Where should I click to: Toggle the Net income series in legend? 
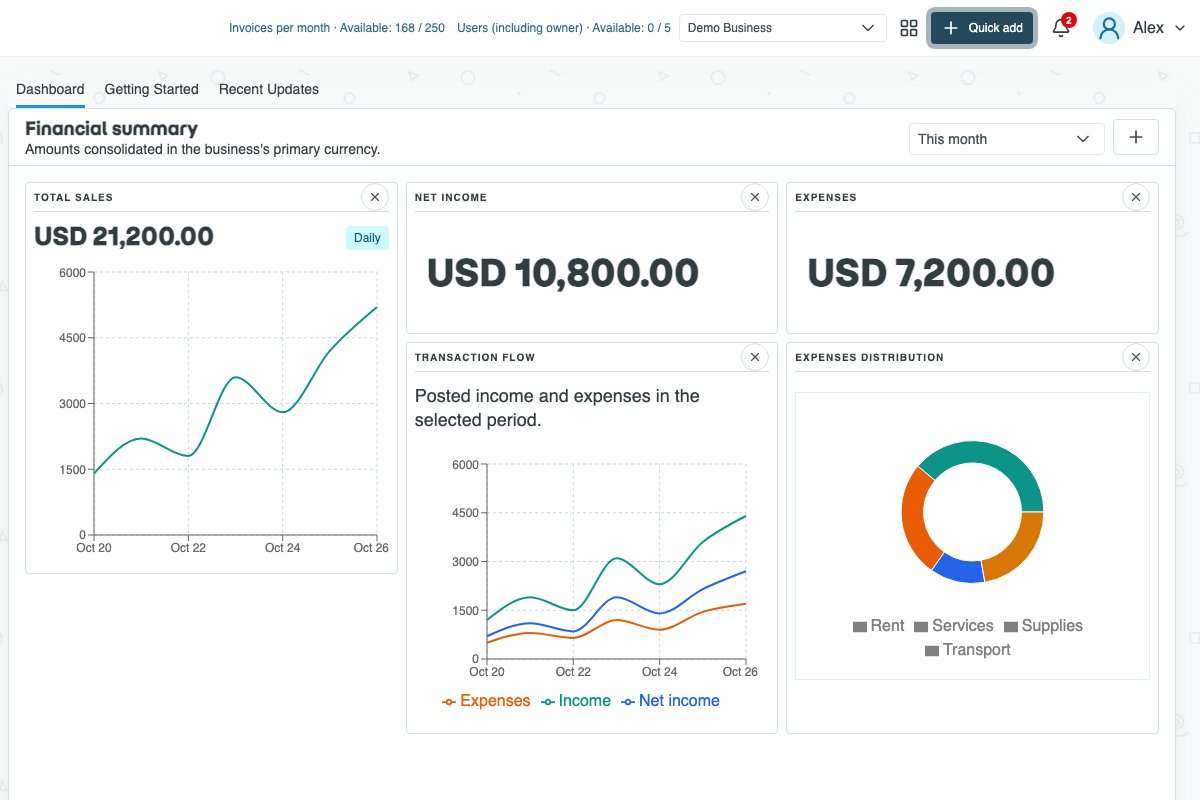pos(670,701)
